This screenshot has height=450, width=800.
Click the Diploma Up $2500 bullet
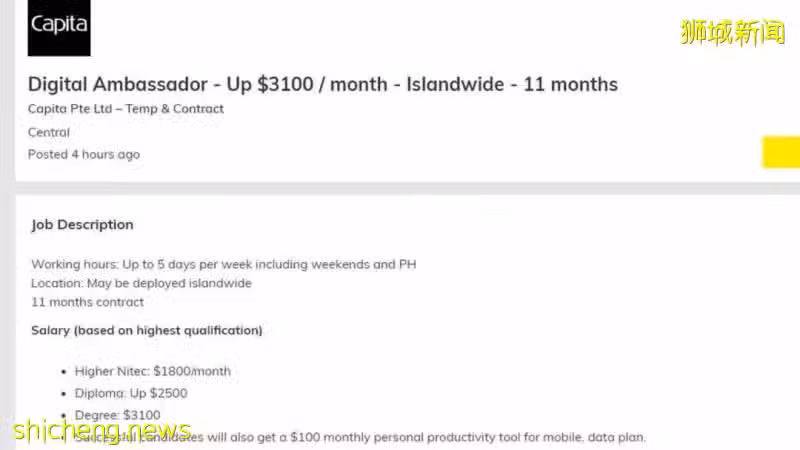(x=131, y=393)
